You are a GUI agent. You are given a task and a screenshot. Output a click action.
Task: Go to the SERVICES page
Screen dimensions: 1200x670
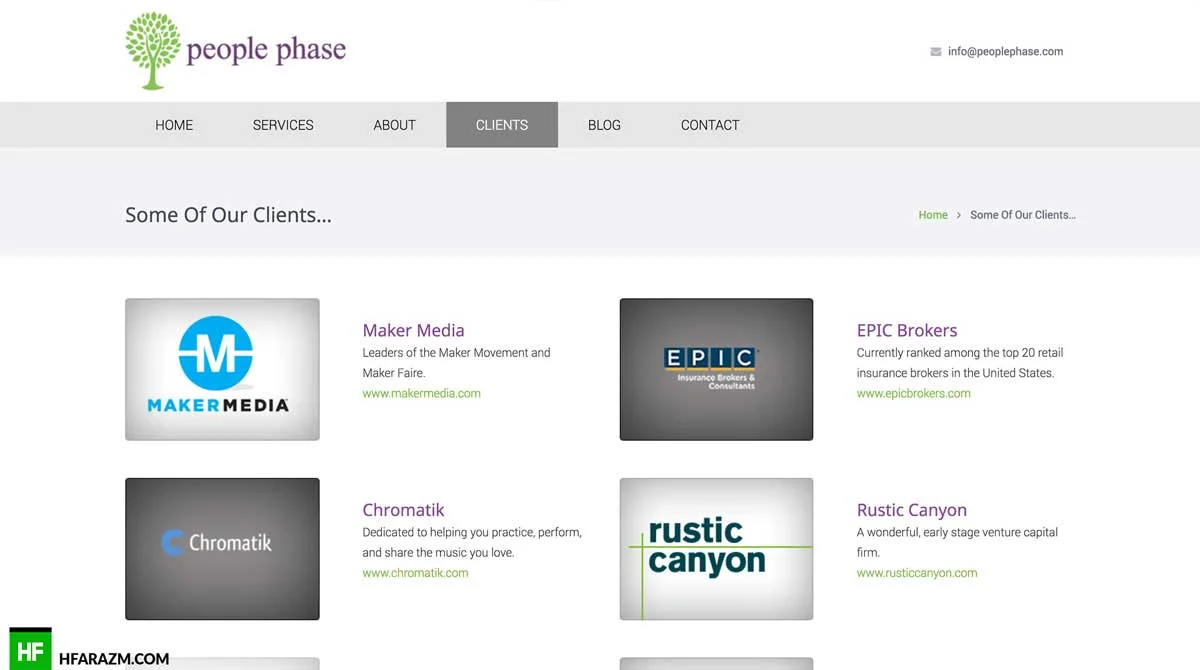(x=283, y=125)
